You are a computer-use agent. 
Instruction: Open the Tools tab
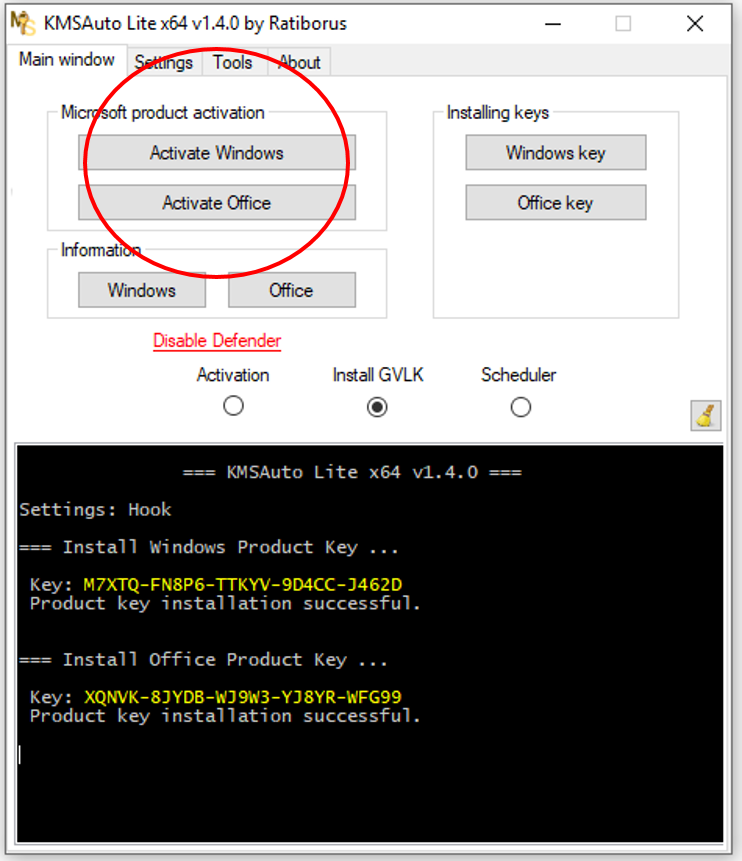(x=233, y=62)
